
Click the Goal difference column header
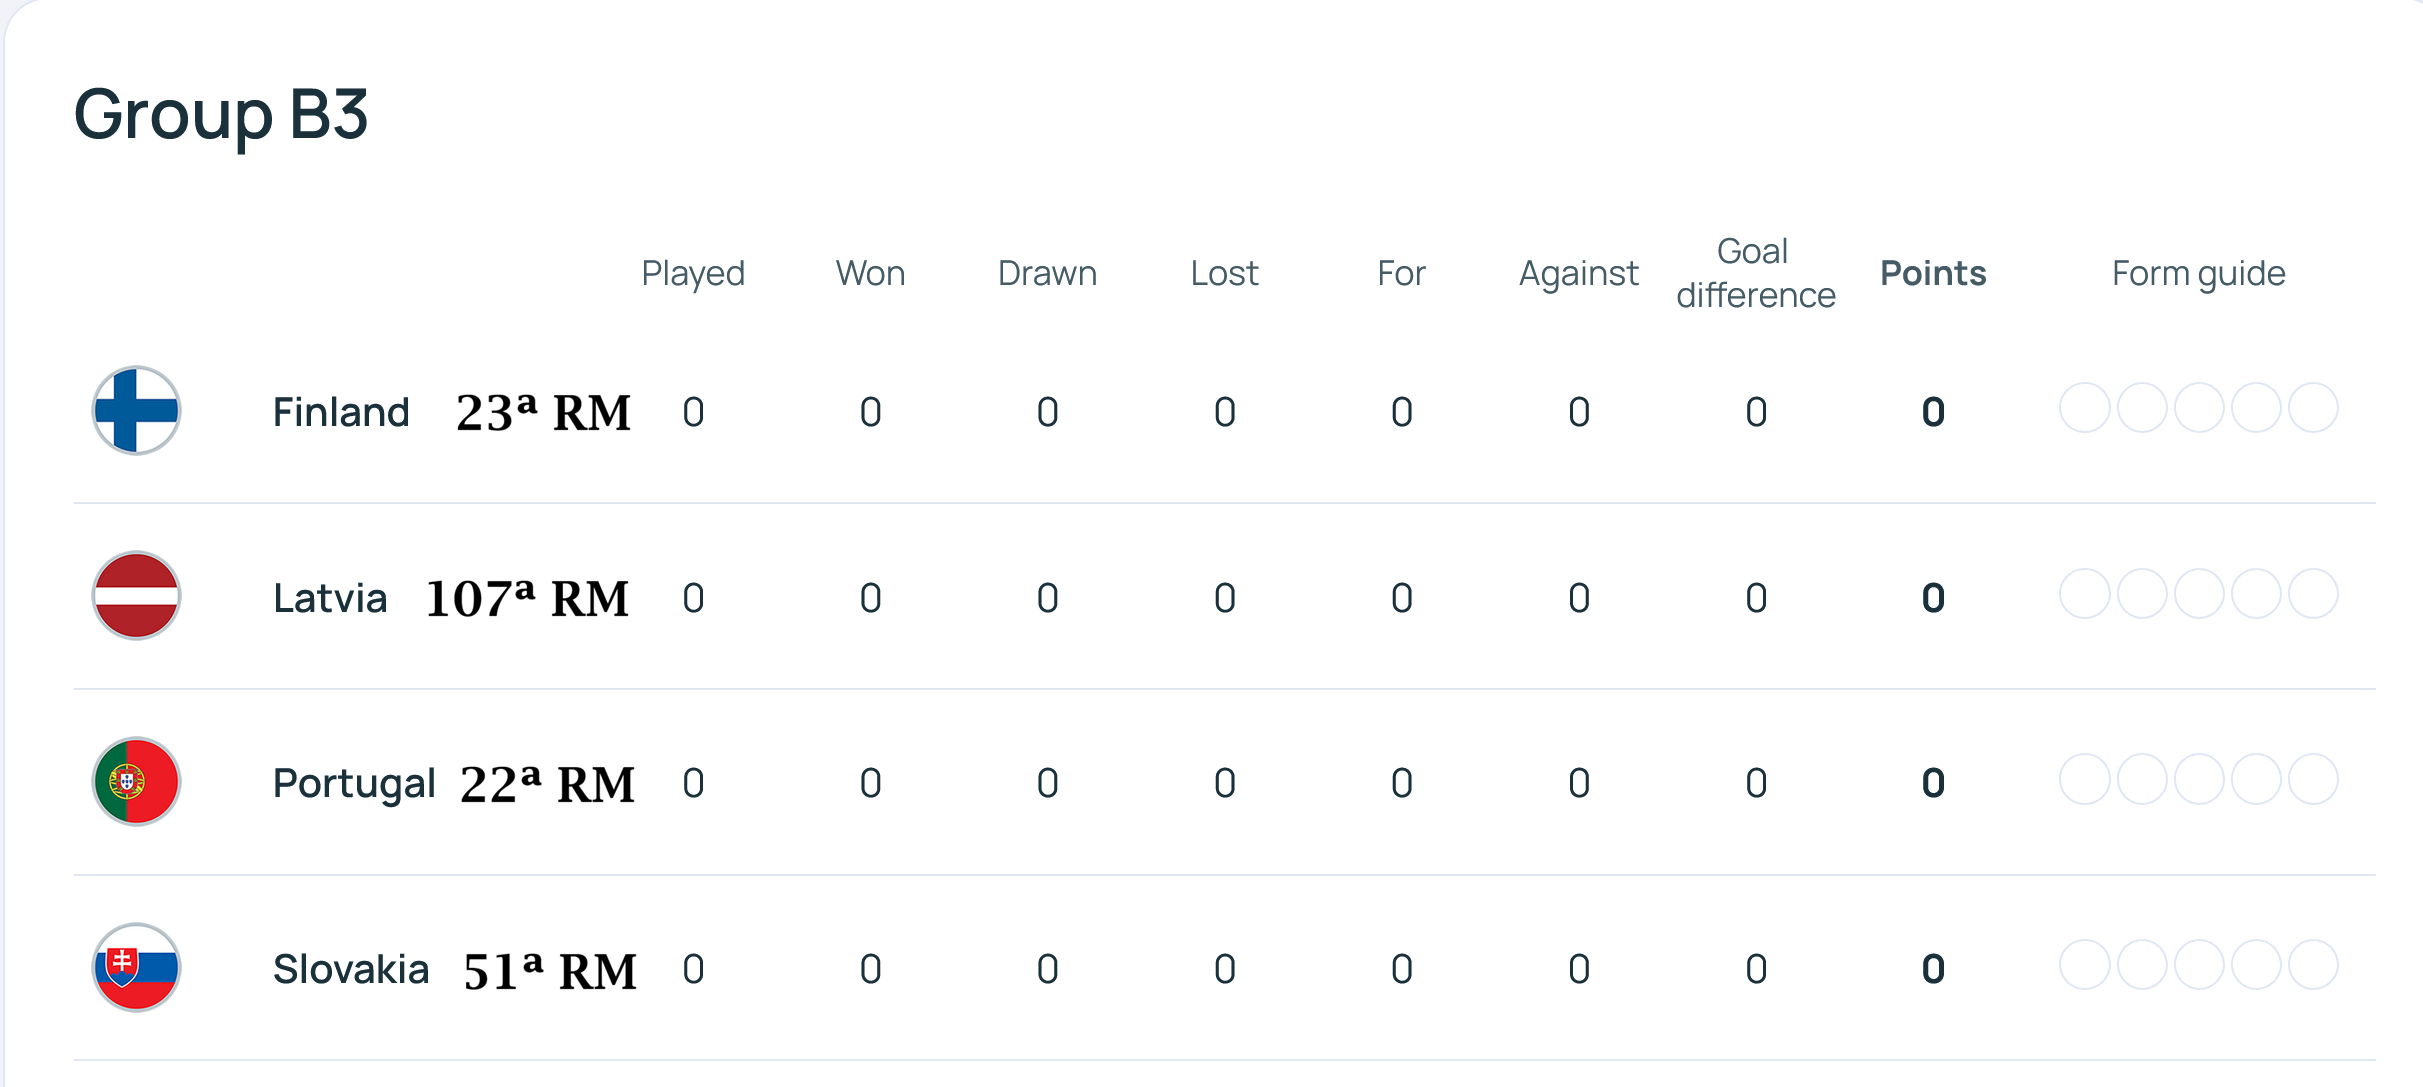pos(1755,273)
